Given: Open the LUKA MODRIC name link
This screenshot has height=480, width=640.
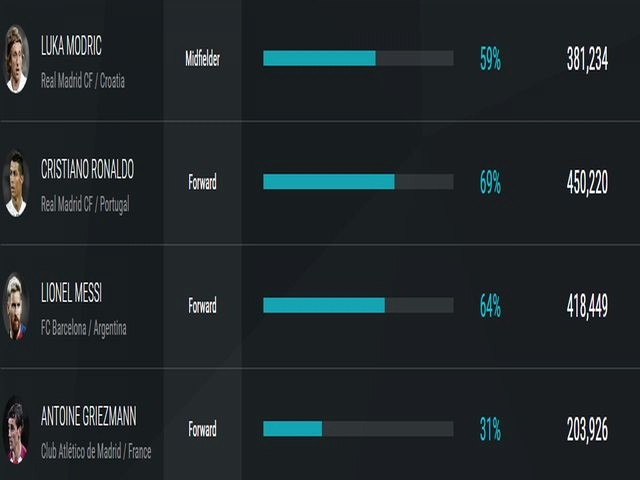Looking at the screenshot, I should click(x=71, y=45).
